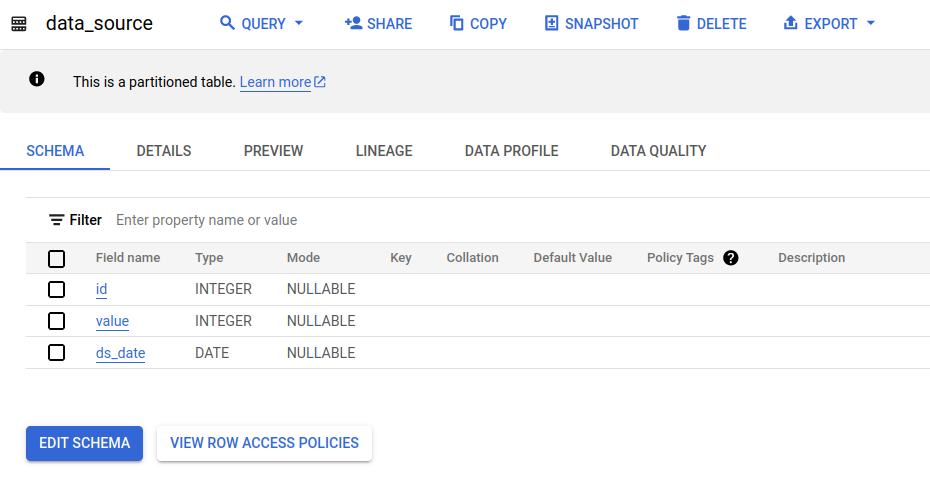Expand the Export dropdown arrow
930x504 pixels.
point(871,23)
